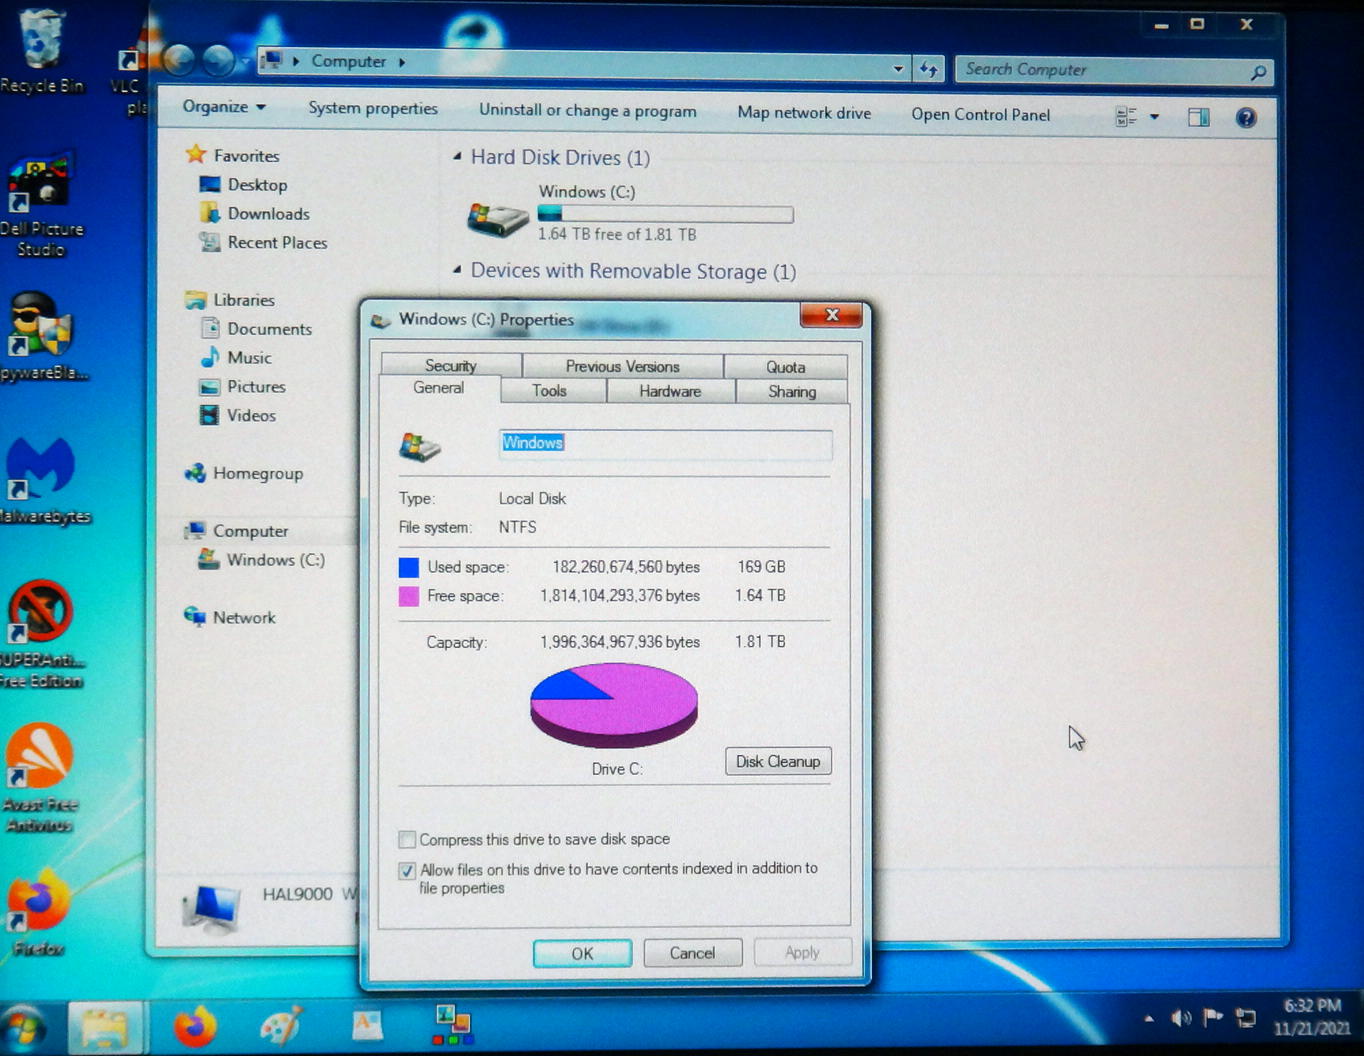Screen dimensions: 1364x1056
Task: Click the refresh button beside address bar
Action: 929,69
